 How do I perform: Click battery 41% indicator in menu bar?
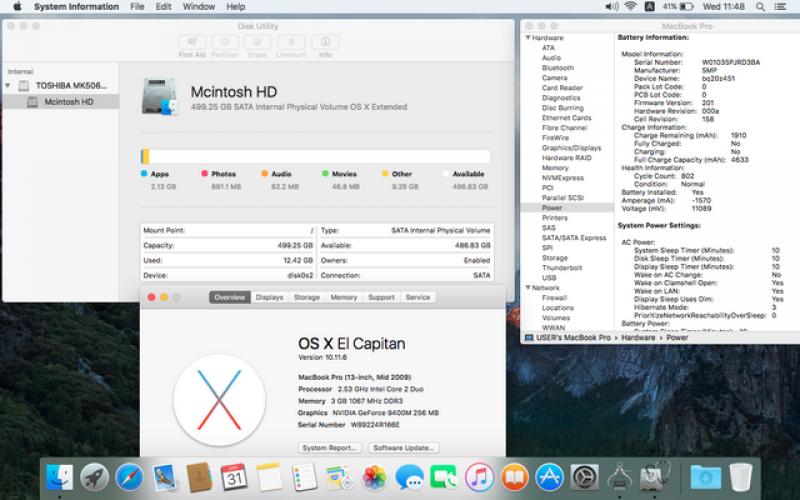click(x=678, y=7)
